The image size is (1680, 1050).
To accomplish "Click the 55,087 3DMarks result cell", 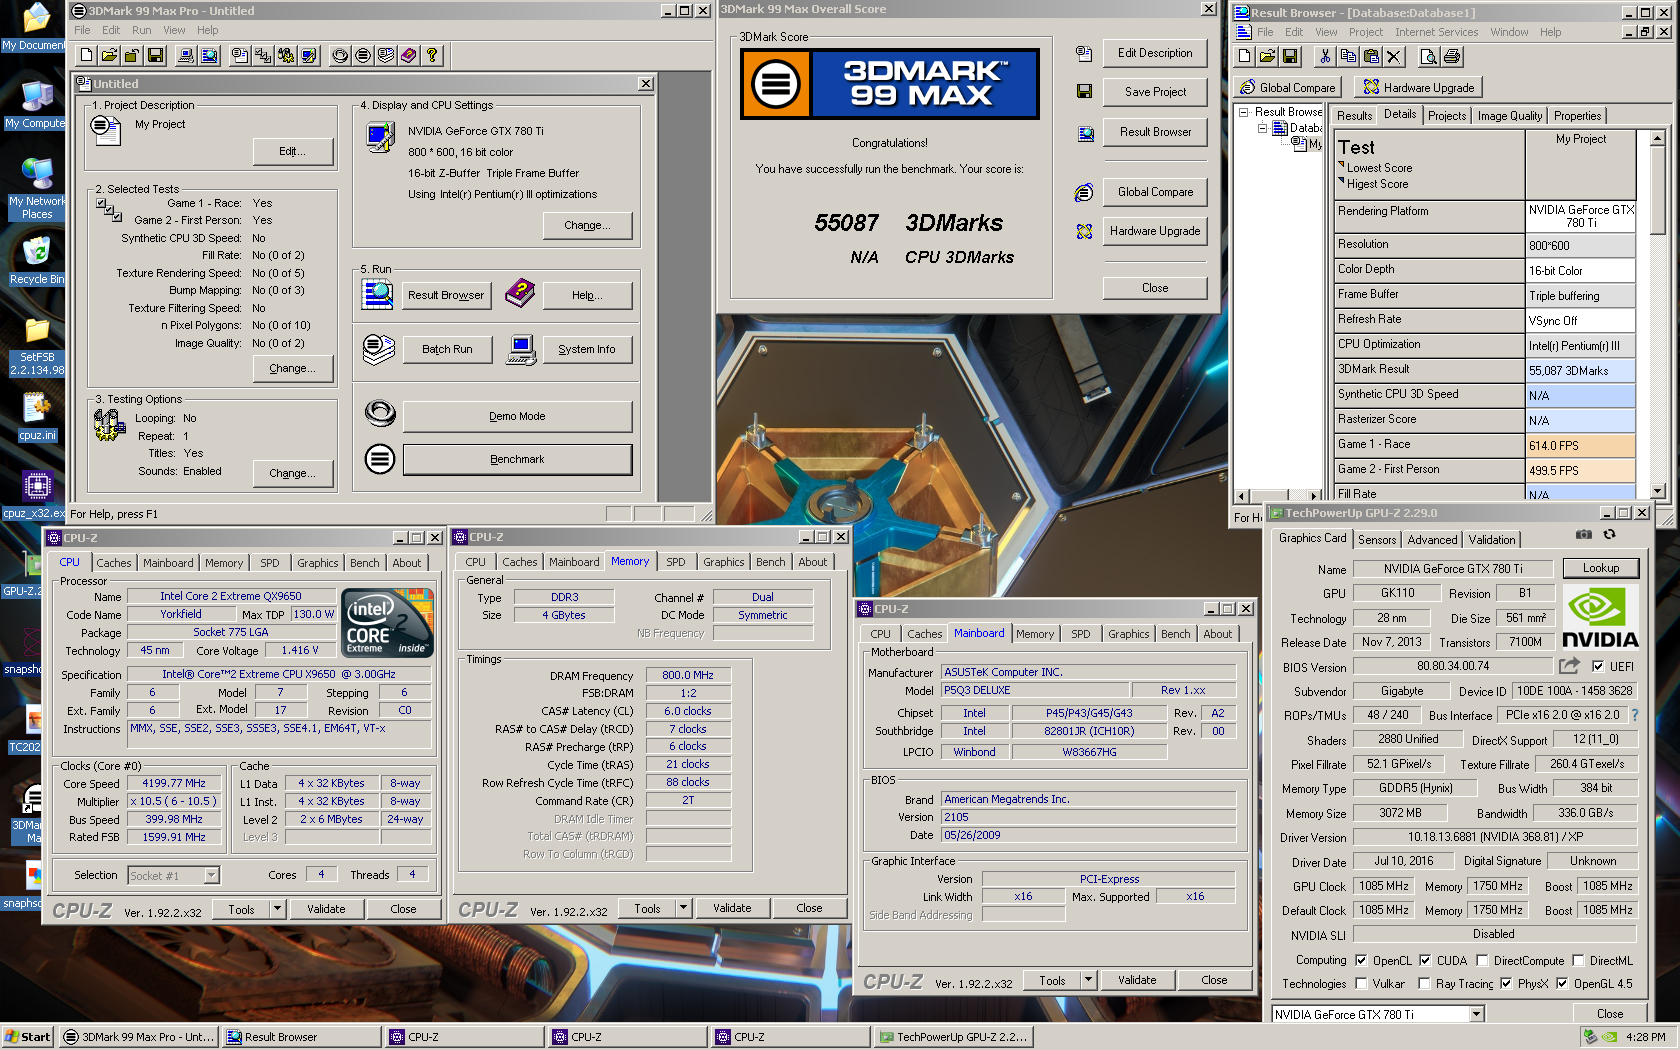I will (1581, 371).
